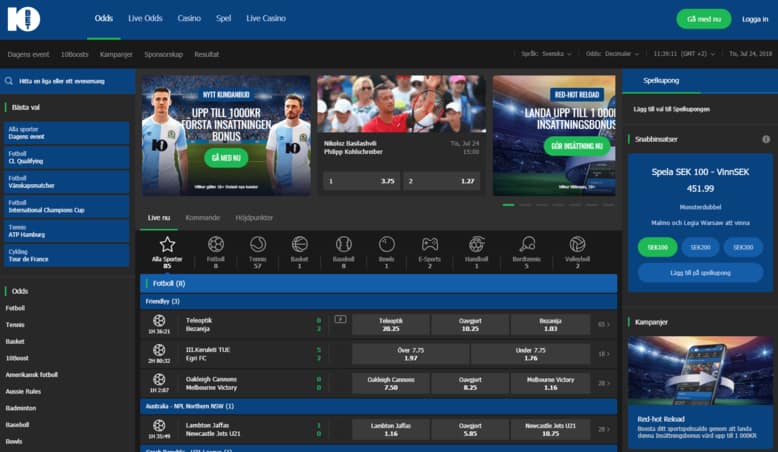The height and width of the screenshot is (452, 778).
Task: Select the SEK200 stake option
Action: 700,247
